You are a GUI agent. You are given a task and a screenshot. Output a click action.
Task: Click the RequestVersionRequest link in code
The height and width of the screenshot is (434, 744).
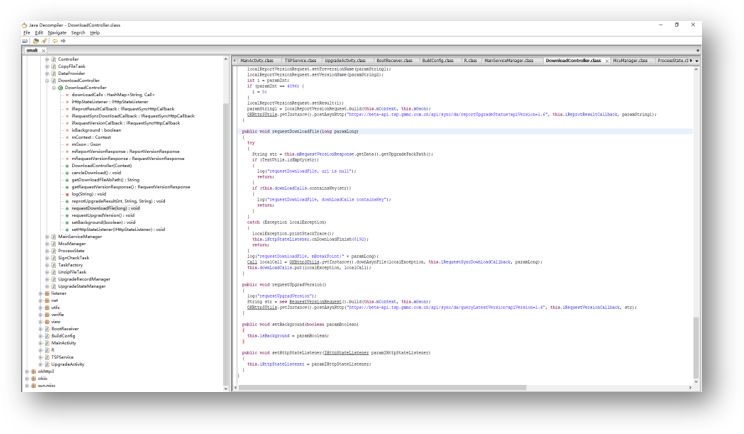(x=315, y=302)
